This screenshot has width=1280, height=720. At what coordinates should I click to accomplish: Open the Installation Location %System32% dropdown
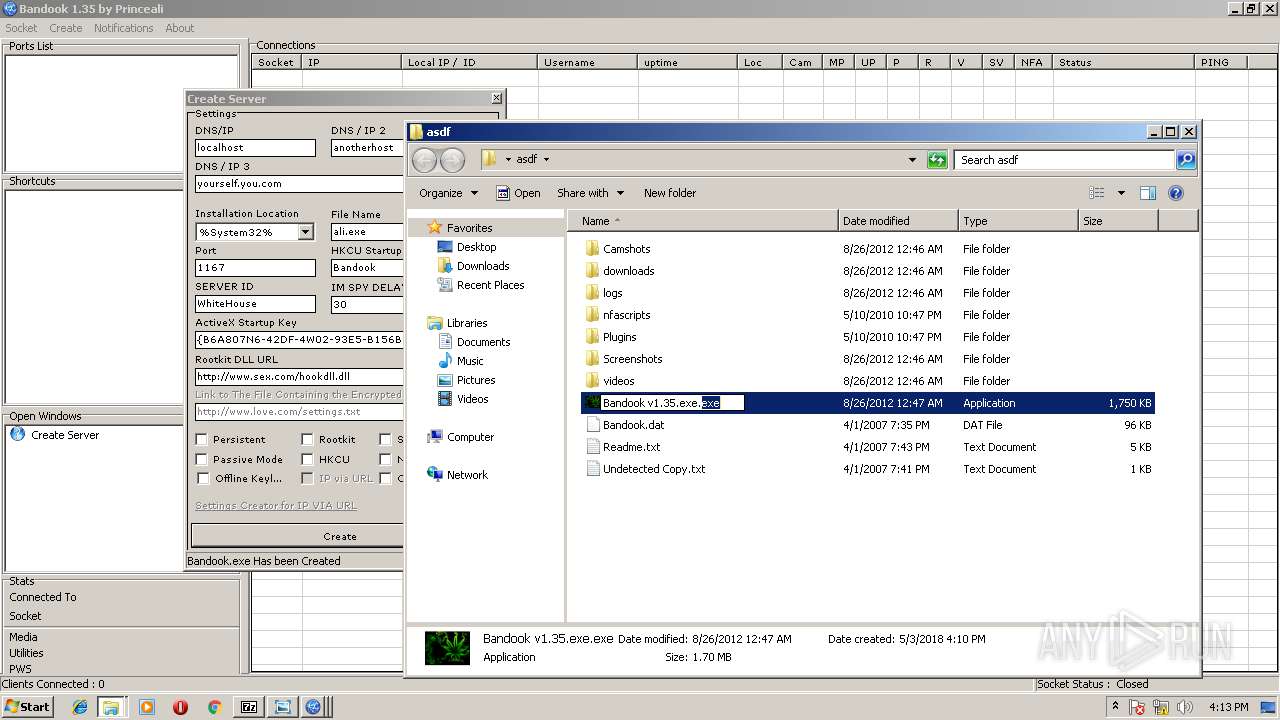point(305,232)
